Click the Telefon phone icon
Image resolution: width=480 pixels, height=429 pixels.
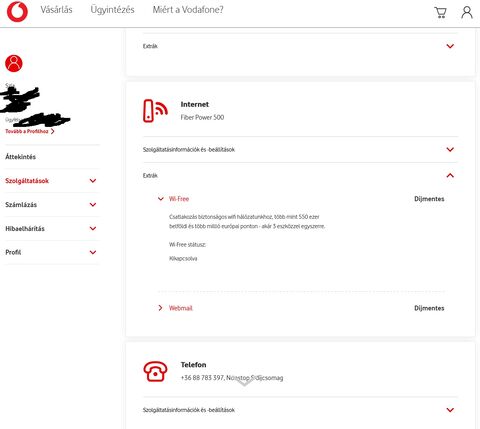coord(155,371)
